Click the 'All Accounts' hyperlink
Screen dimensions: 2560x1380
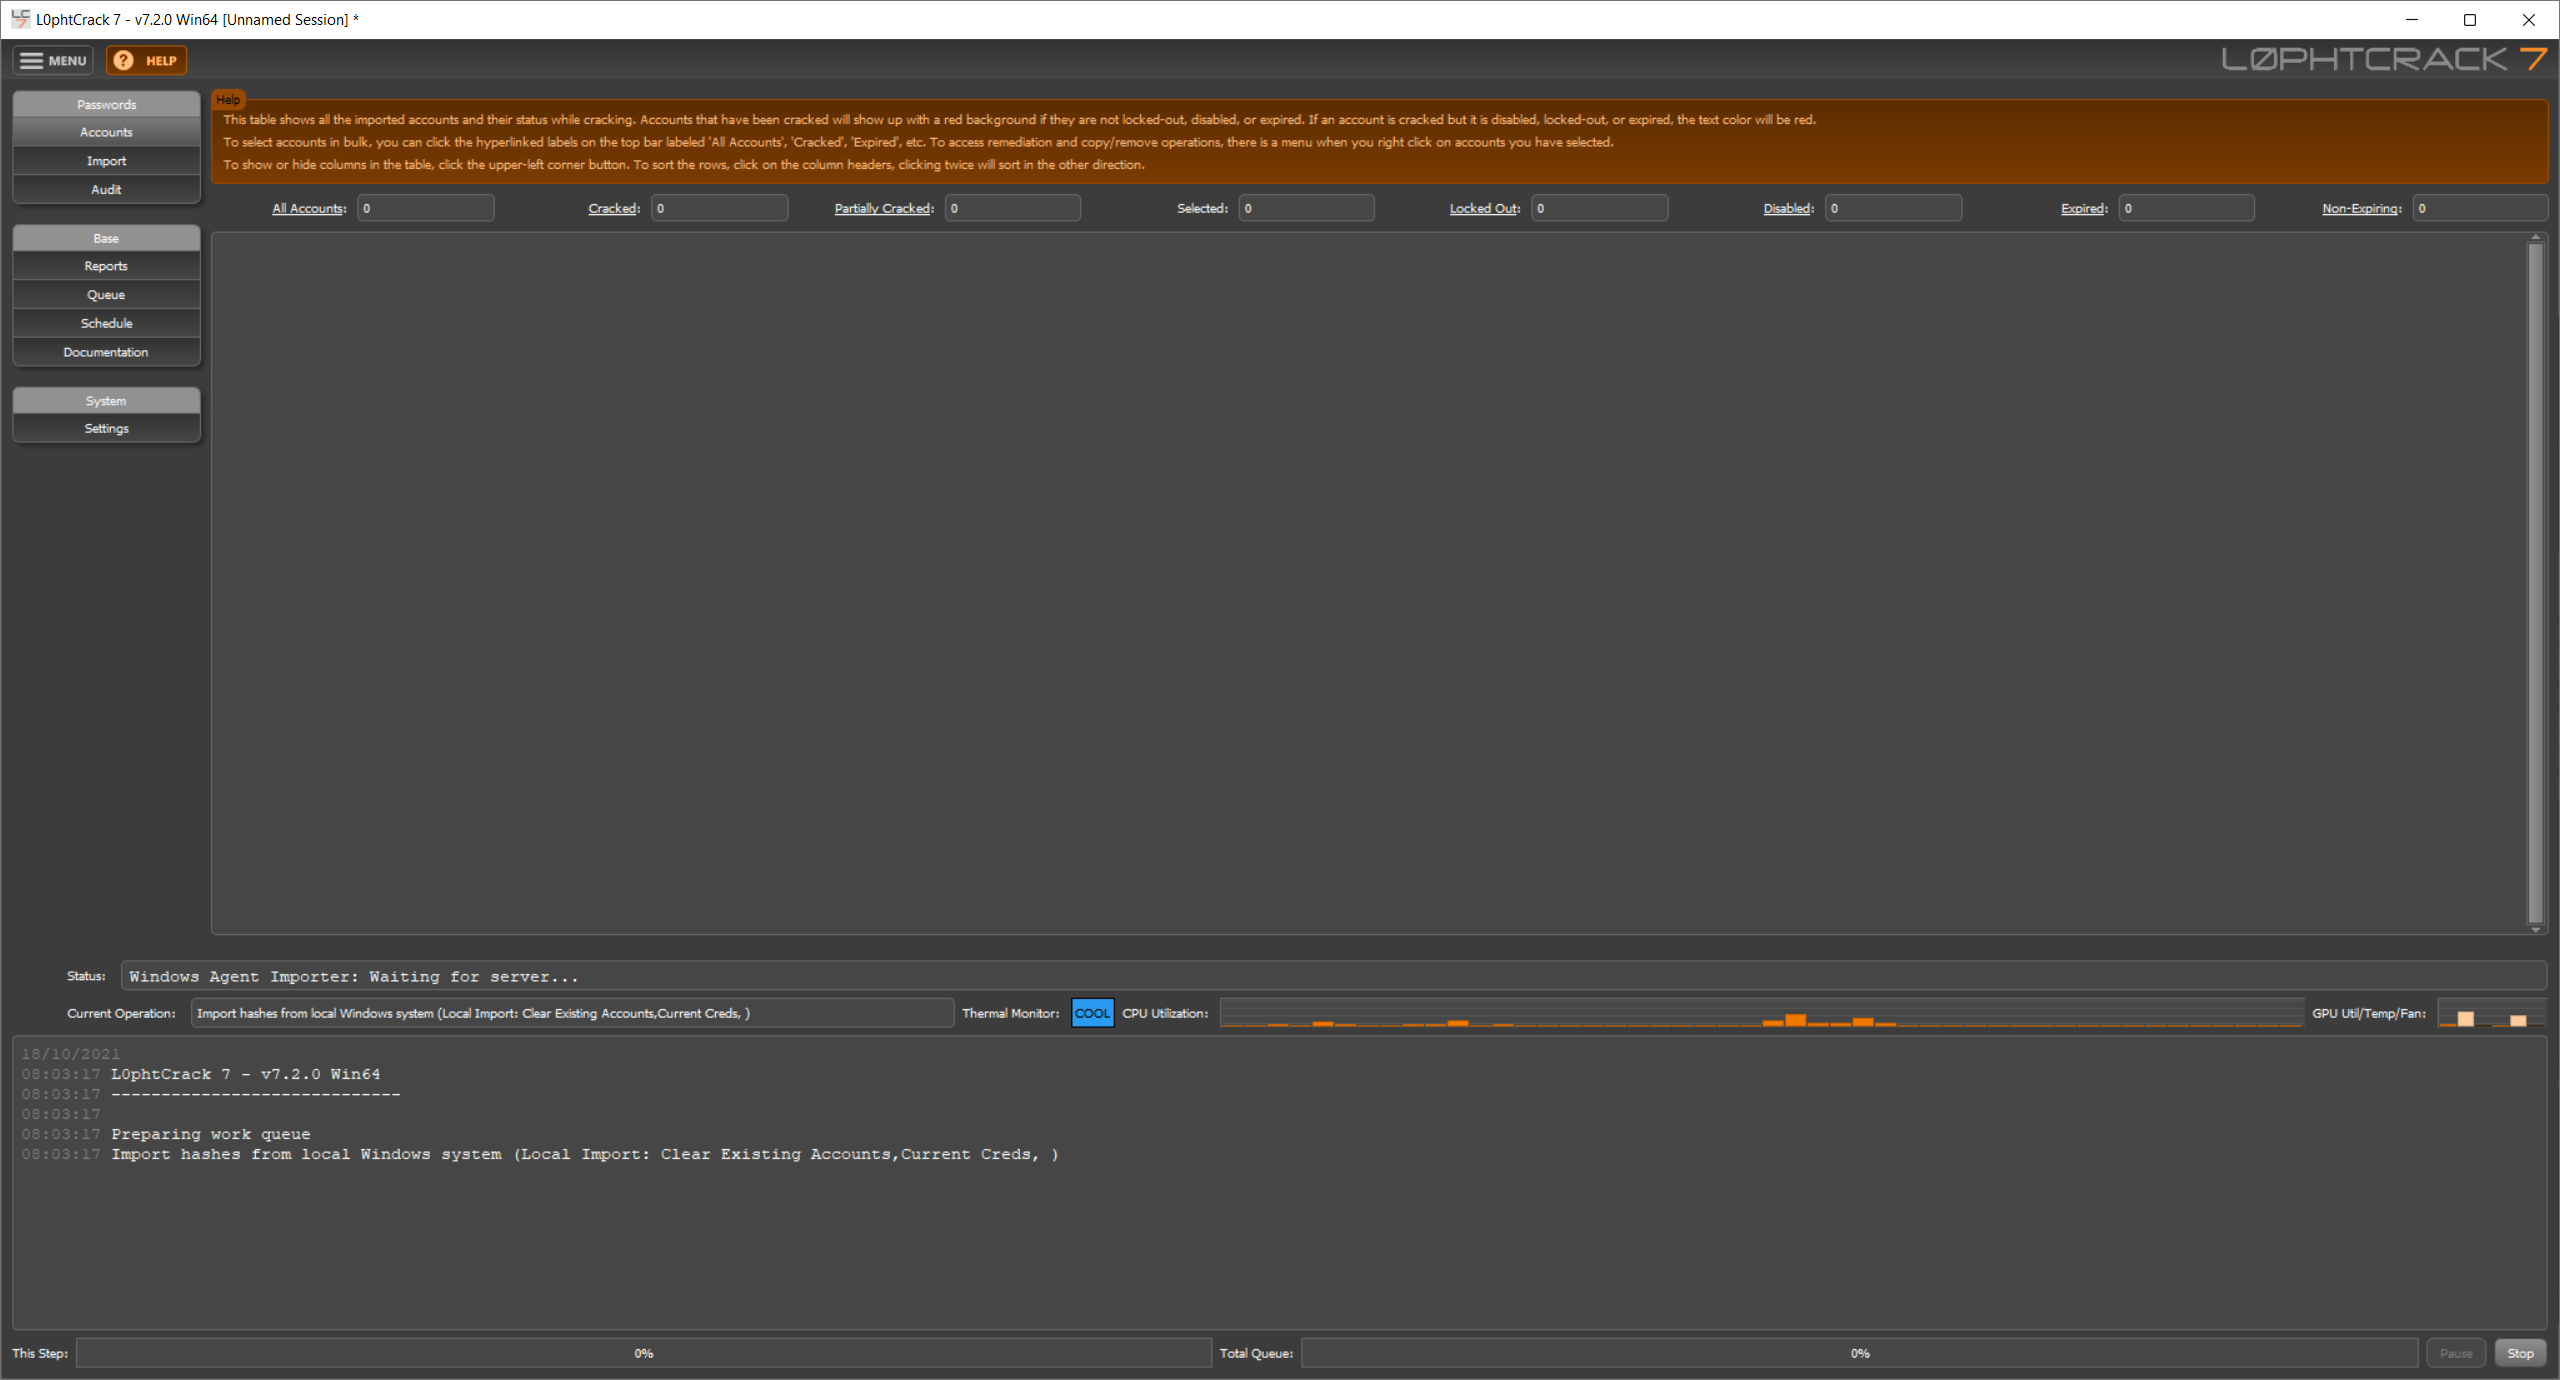point(308,208)
